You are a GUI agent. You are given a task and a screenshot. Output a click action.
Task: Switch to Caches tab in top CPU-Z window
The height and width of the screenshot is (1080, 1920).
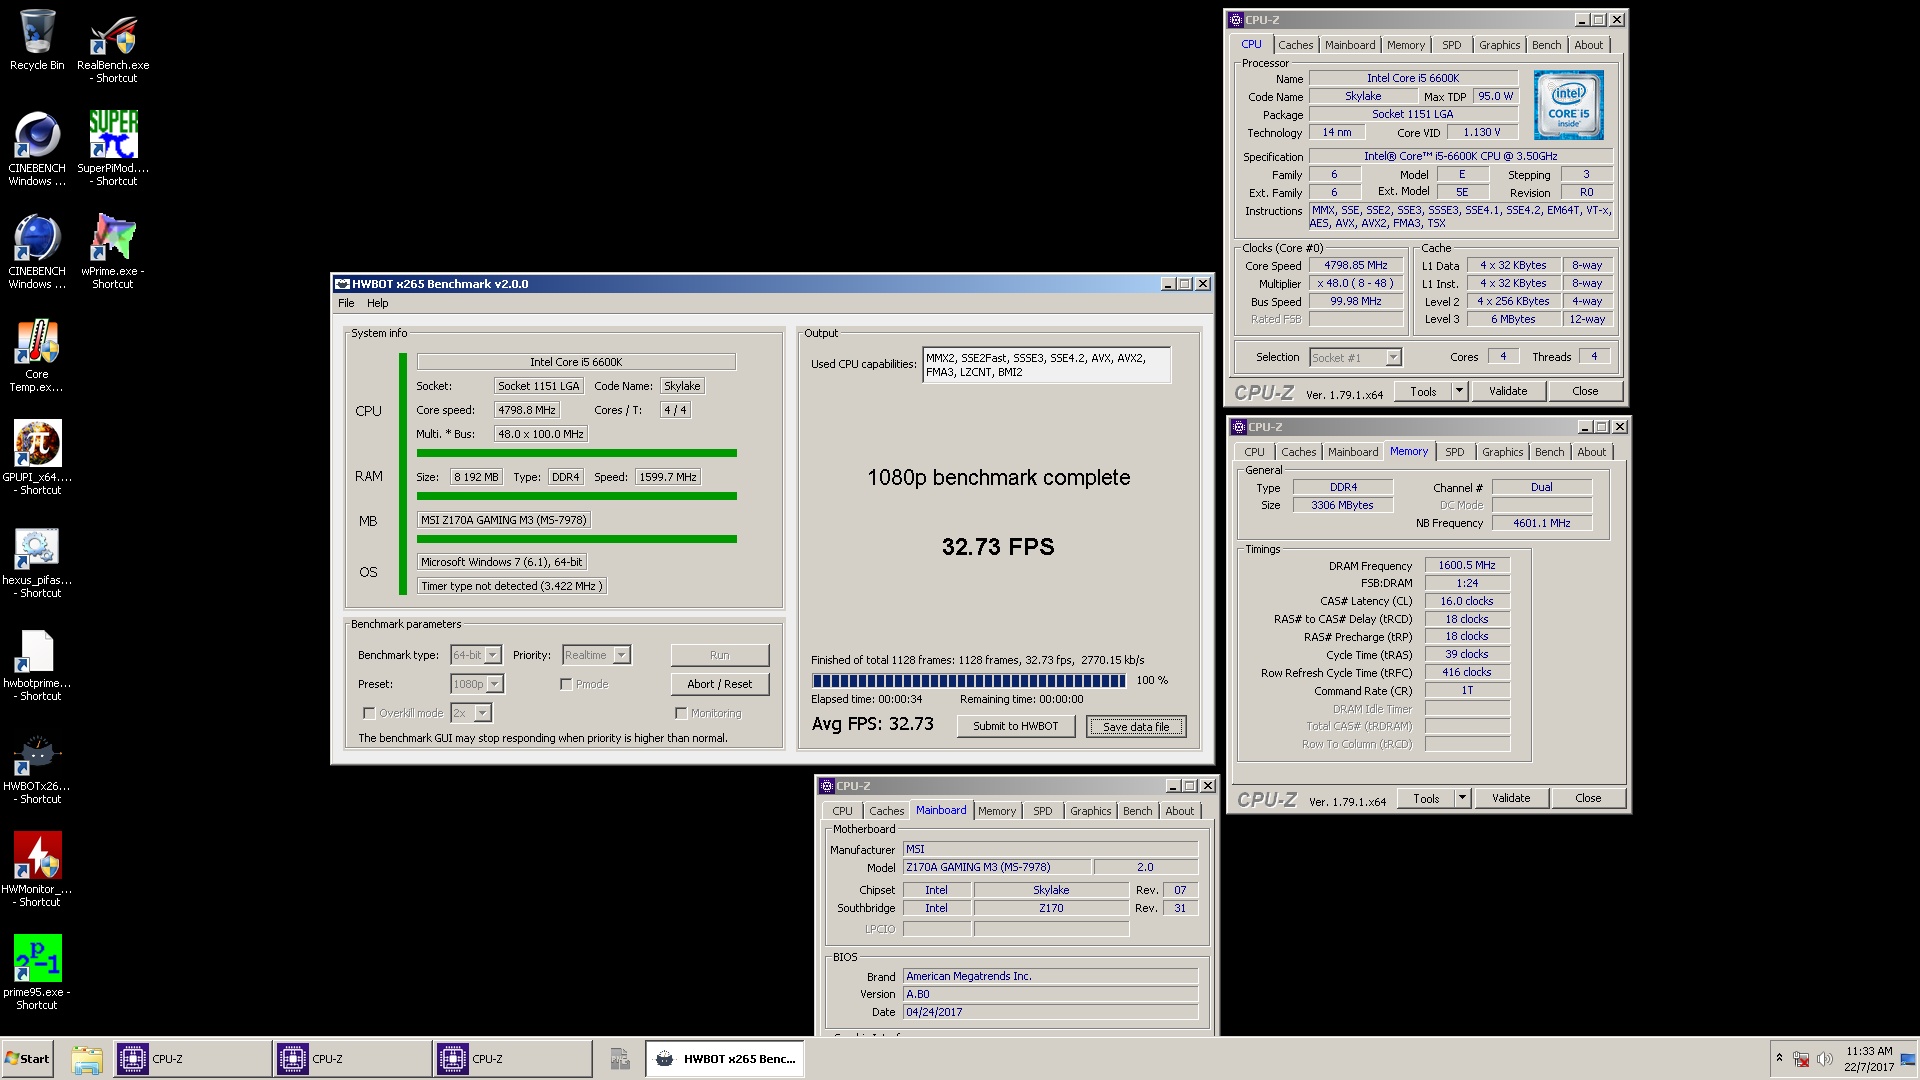coord(1295,45)
